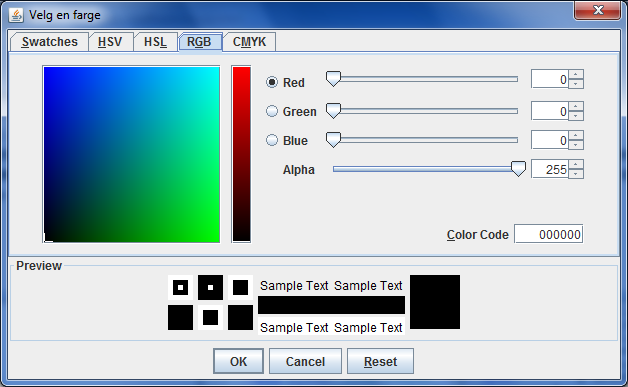Focus the Color Code hex field
Viewport: 628px width, 387px height.
(549, 234)
